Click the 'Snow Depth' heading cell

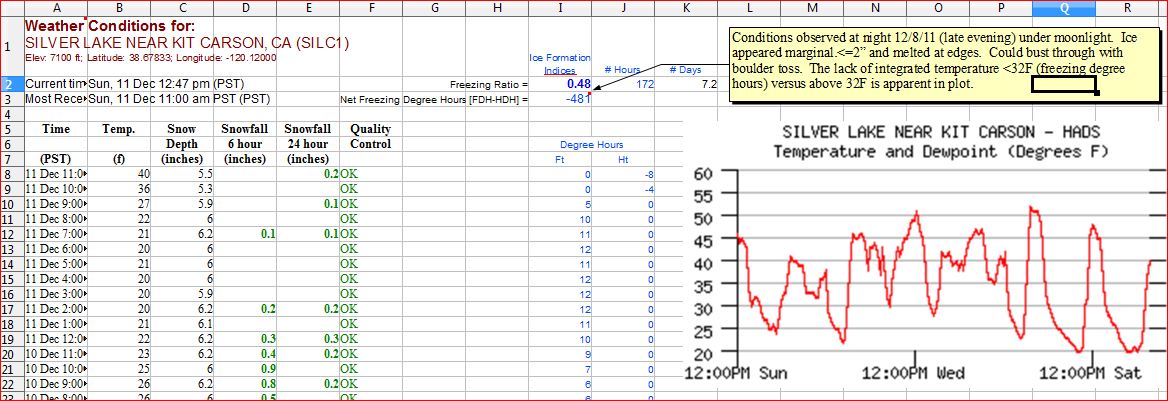(182, 136)
